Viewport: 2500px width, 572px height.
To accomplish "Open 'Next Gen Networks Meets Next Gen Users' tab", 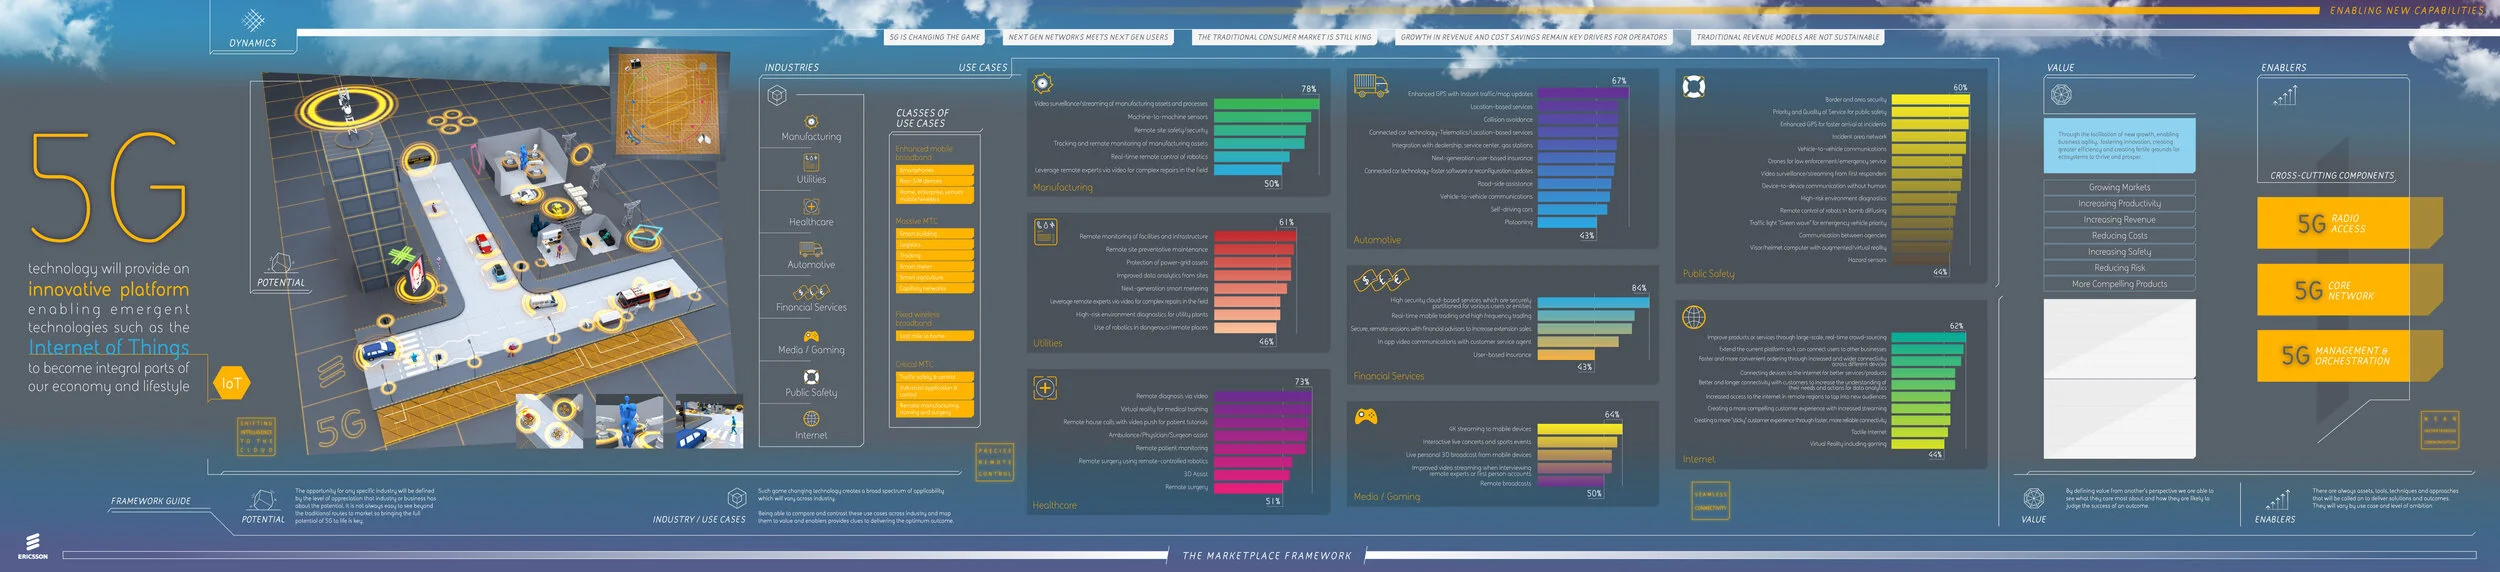I will tap(1089, 37).
